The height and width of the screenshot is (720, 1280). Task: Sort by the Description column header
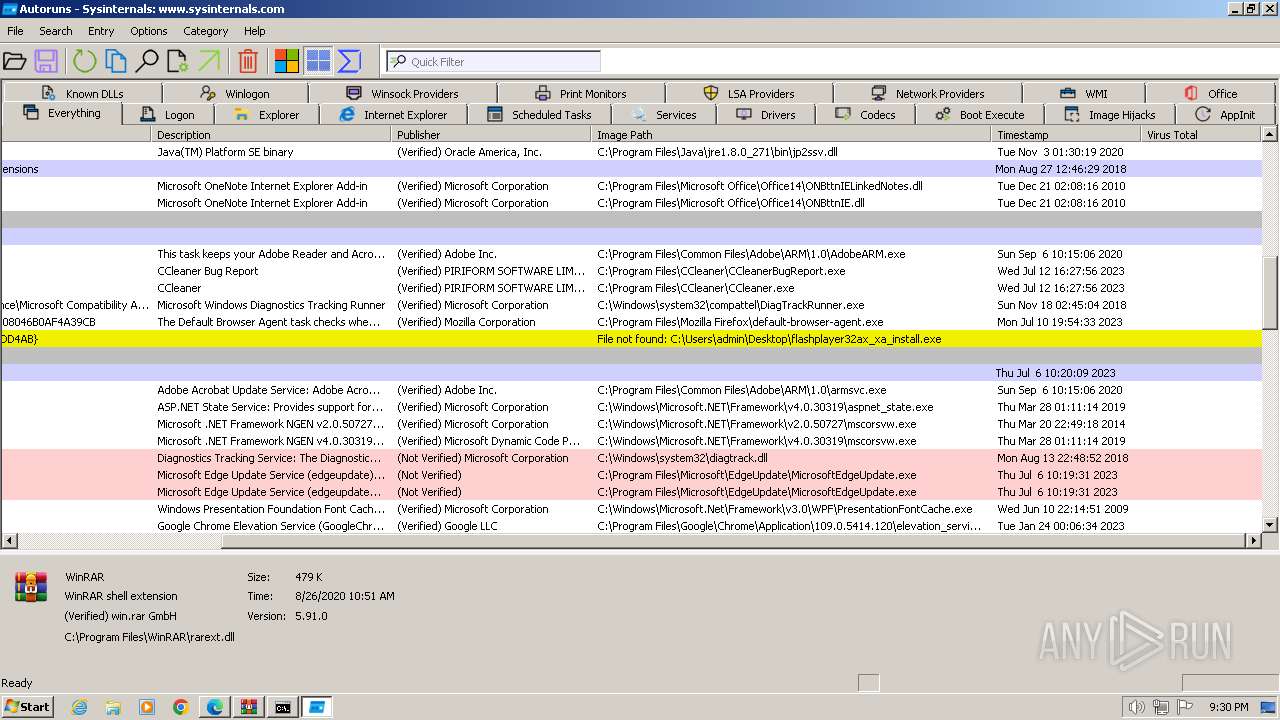click(272, 134)
